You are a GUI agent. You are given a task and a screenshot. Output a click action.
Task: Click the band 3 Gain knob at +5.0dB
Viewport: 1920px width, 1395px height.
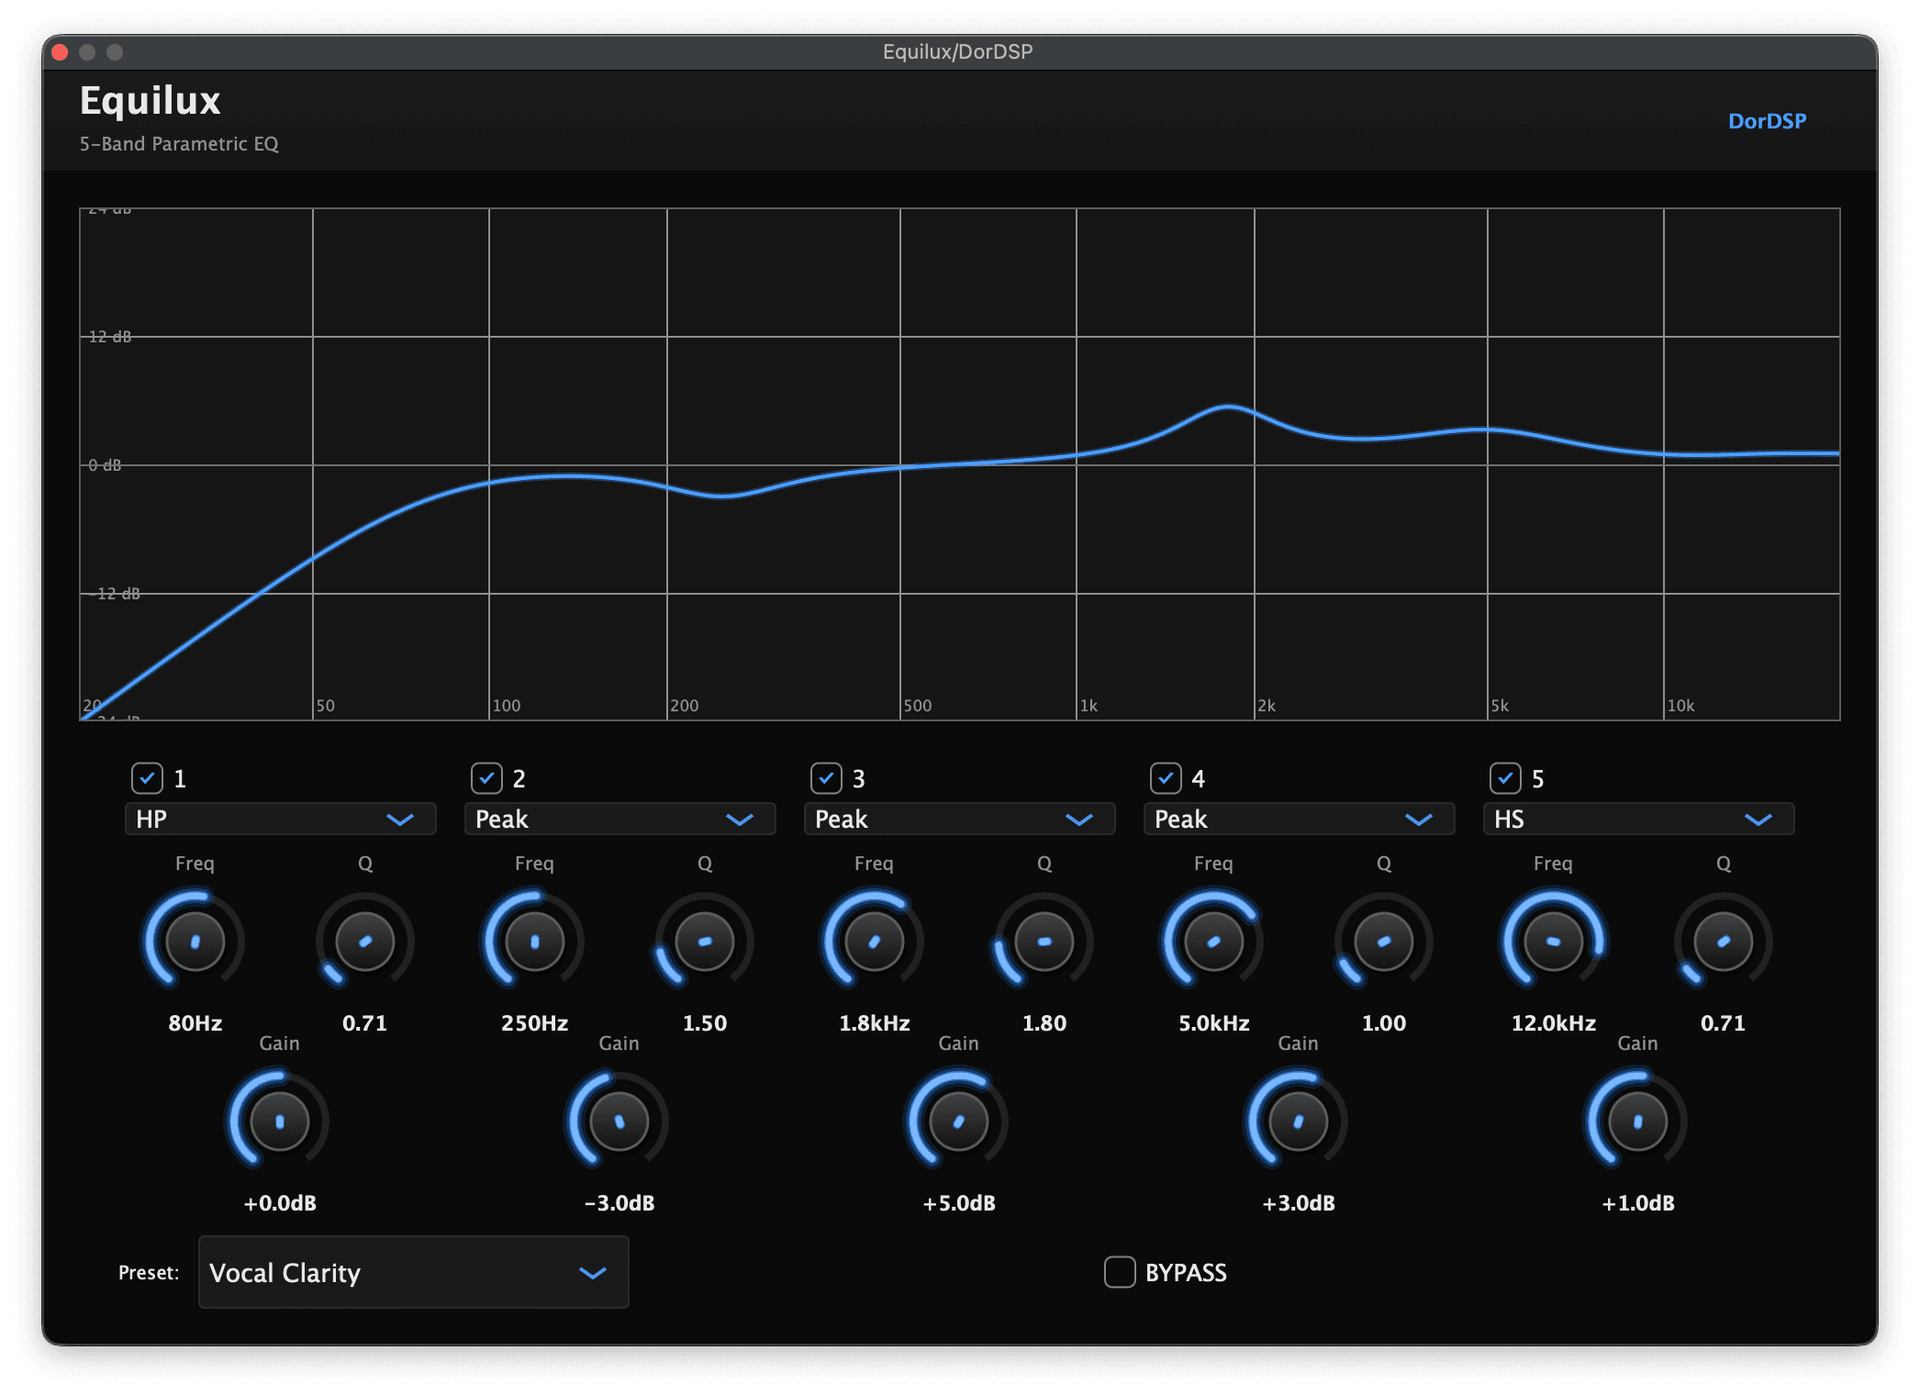point(957,1121)
